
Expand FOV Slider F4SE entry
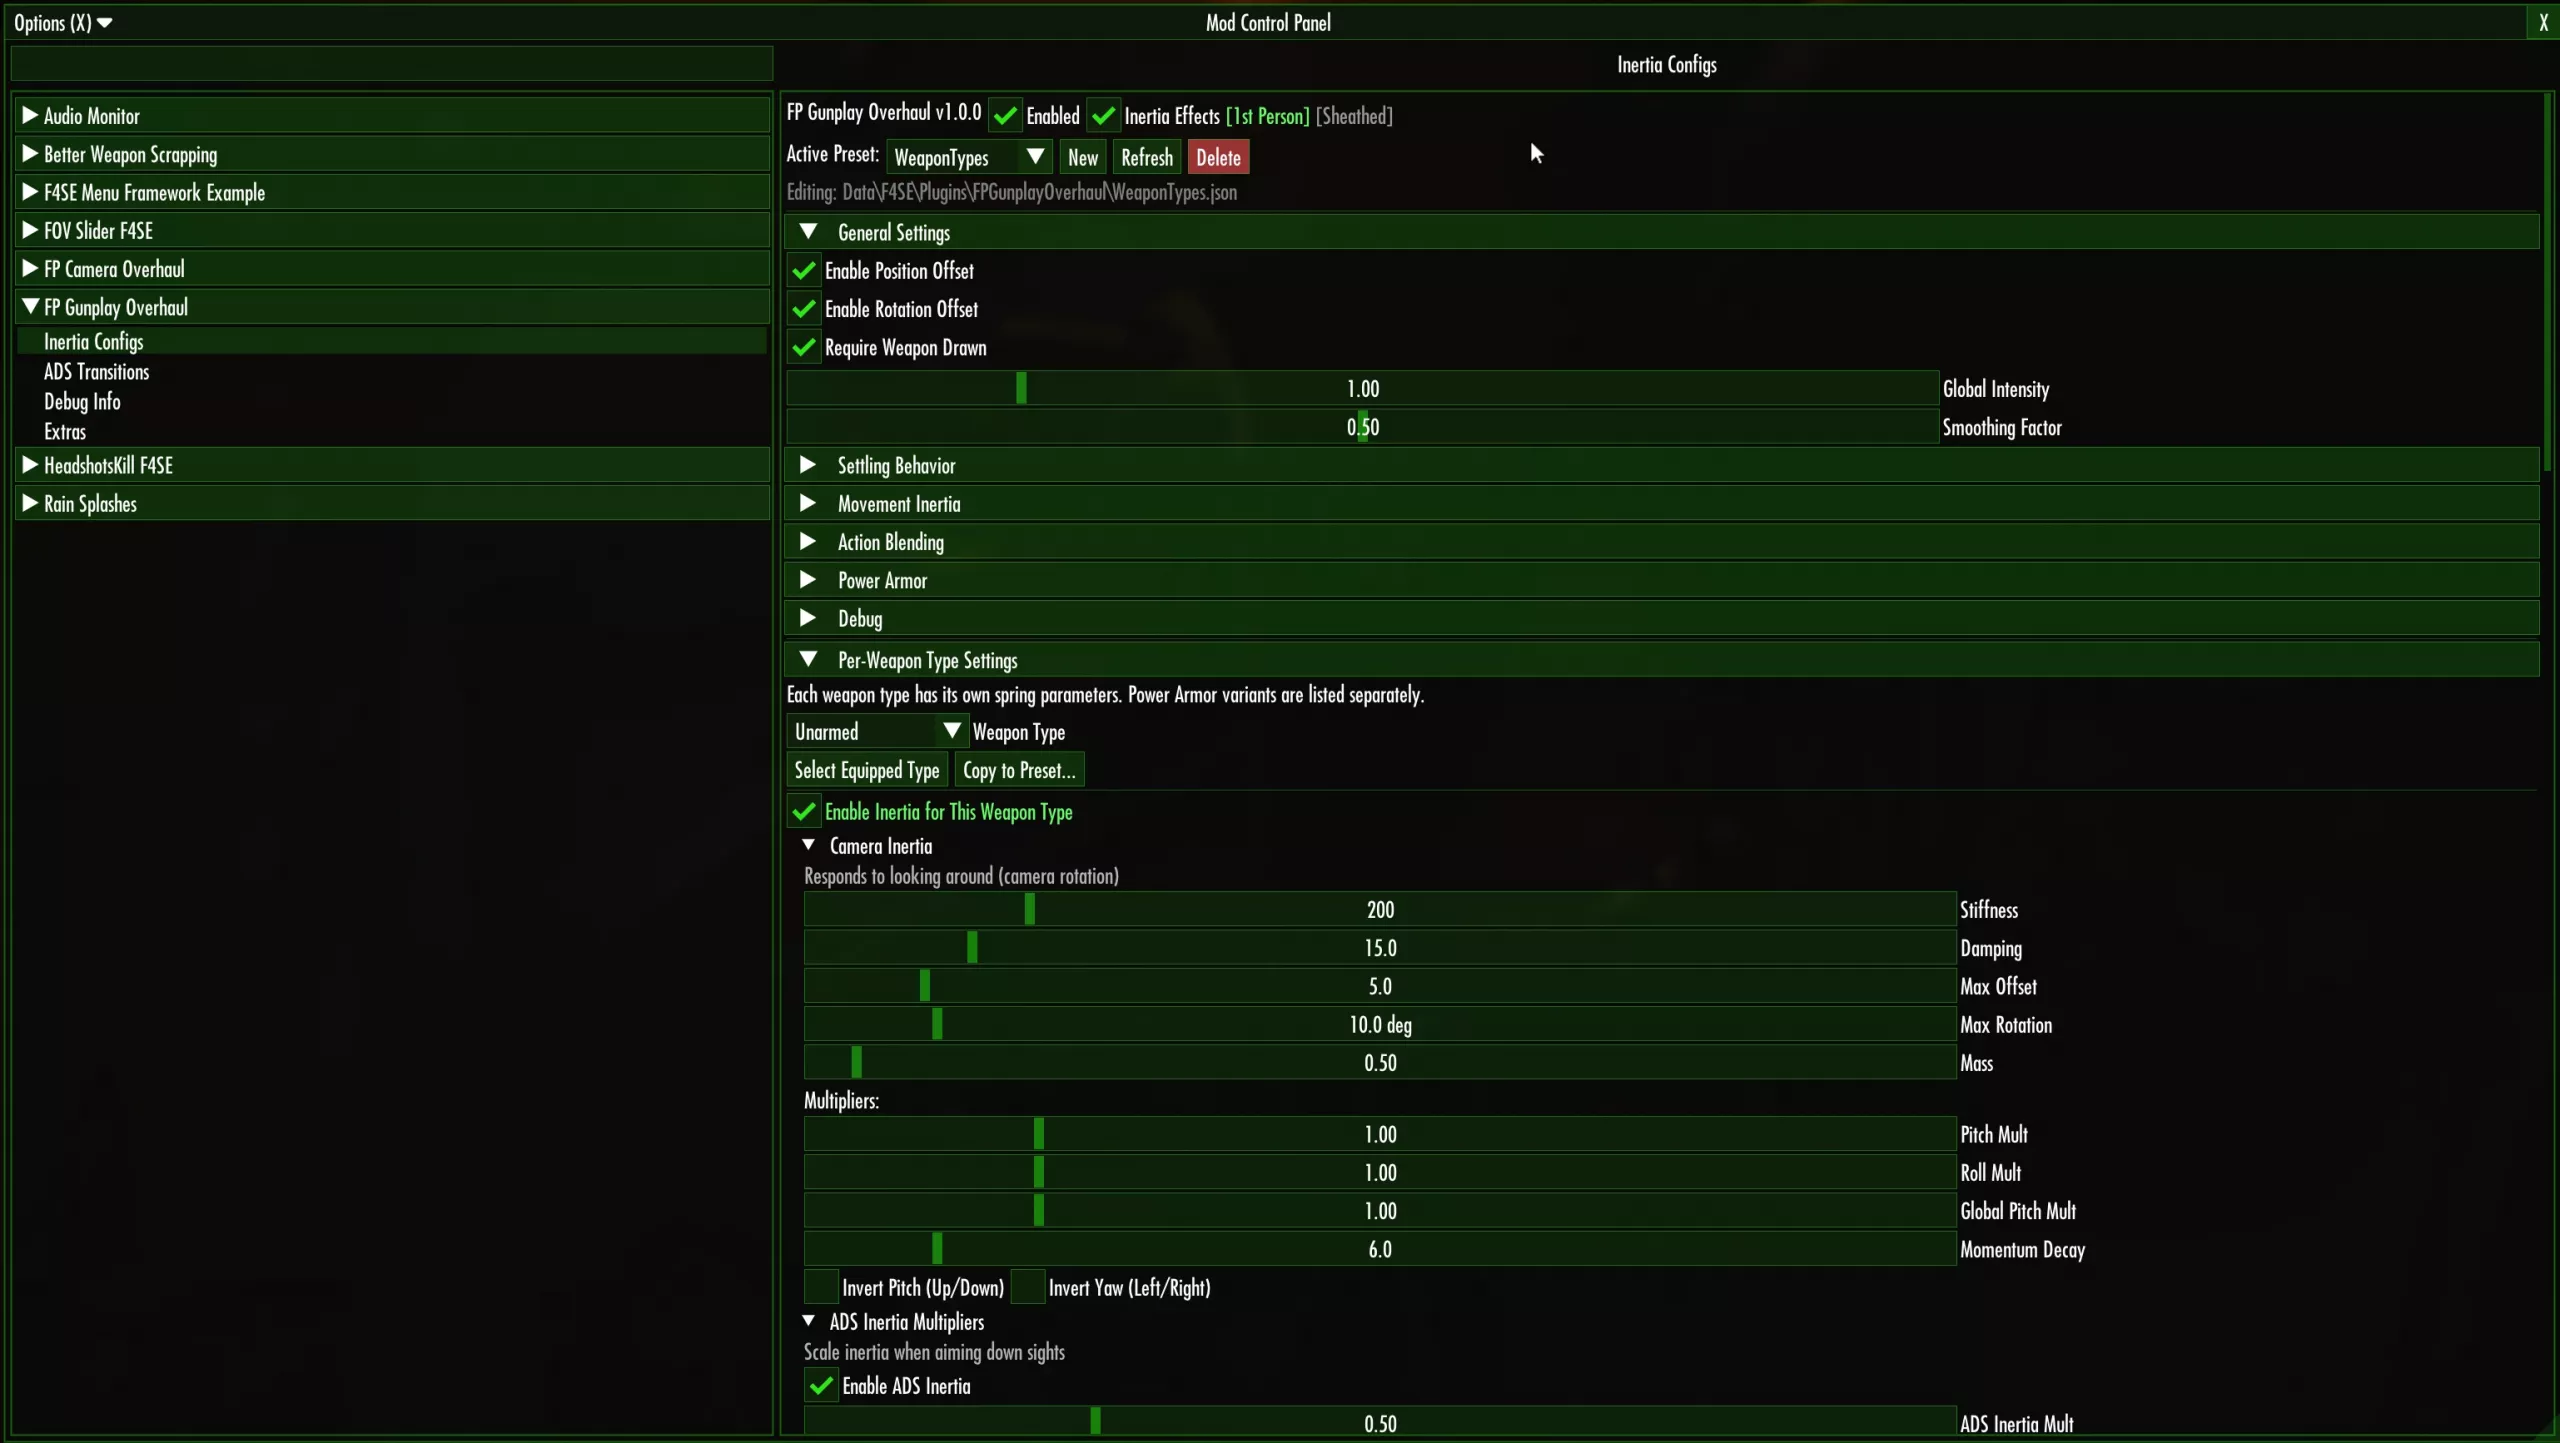[392, 231]
